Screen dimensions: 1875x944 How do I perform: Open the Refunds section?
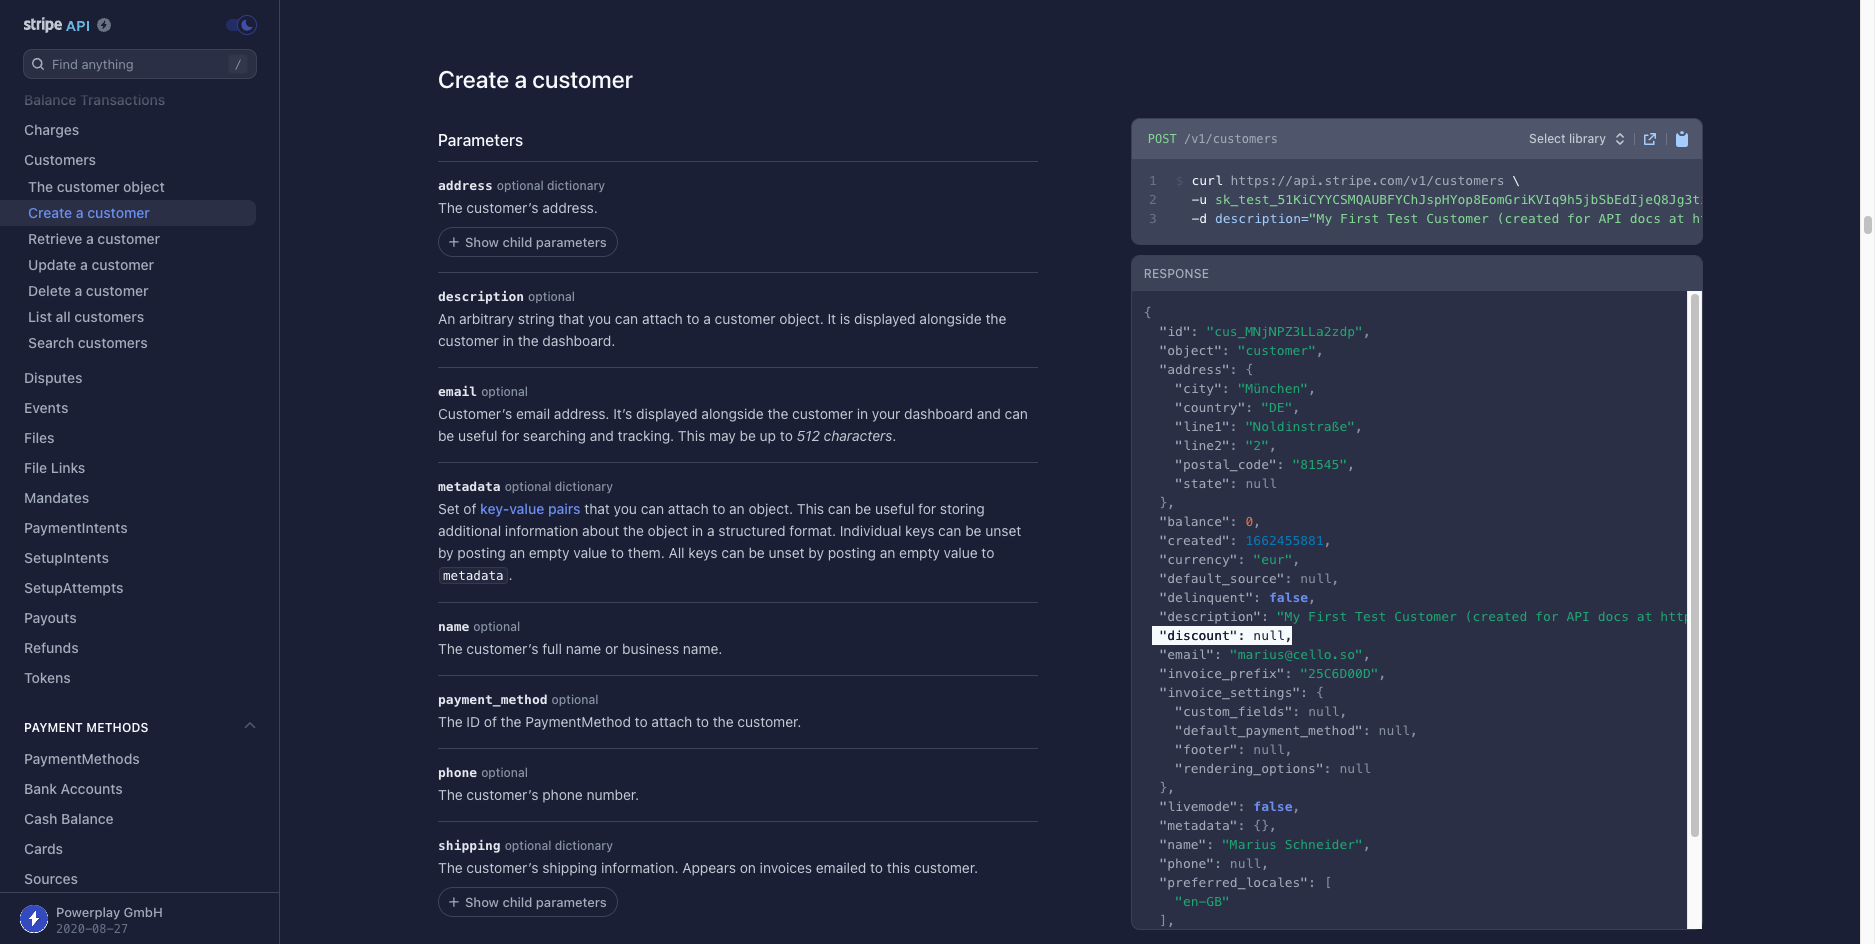click(51, 648)
